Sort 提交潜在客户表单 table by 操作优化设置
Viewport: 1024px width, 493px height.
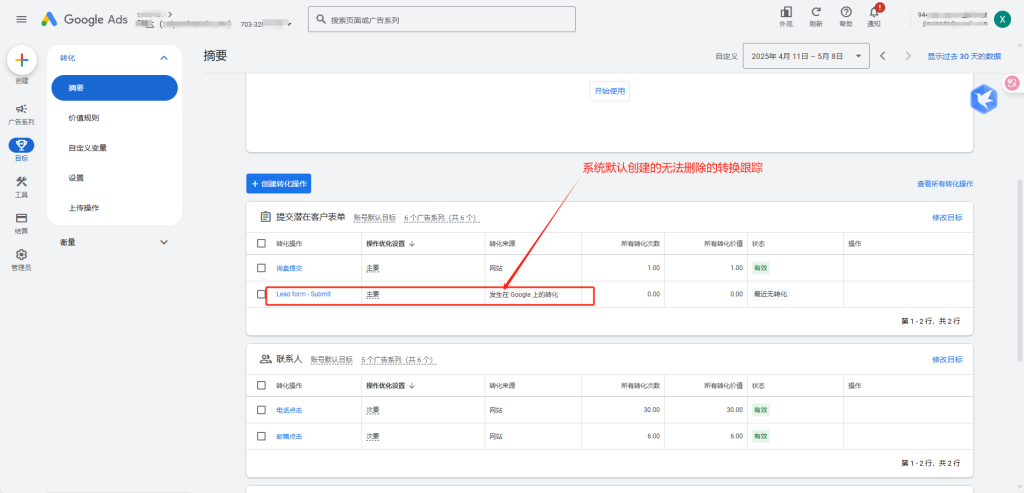point(391,244)
